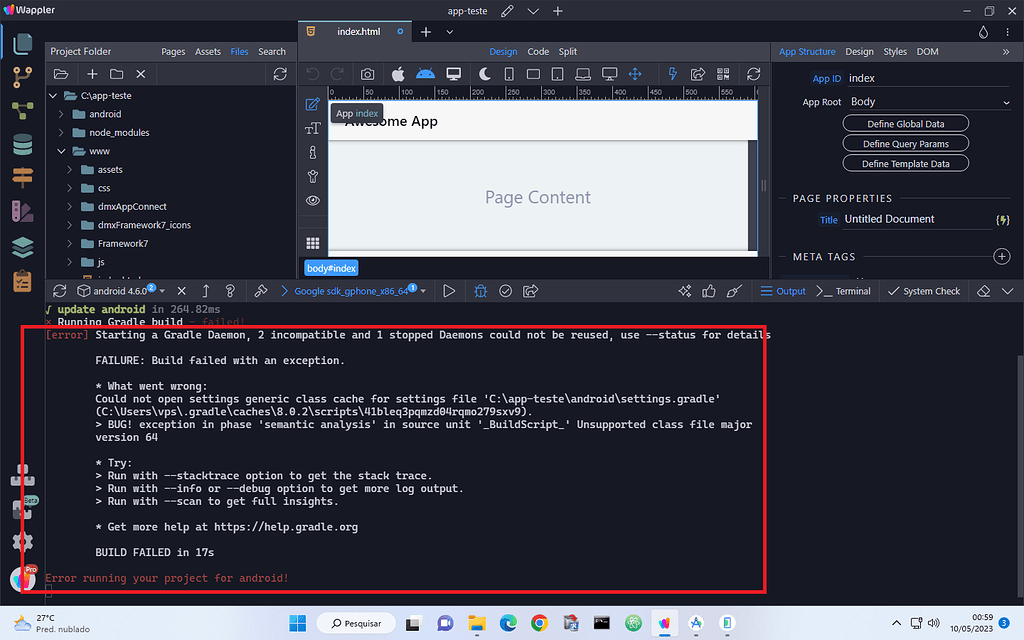Expand the Framework7 folder
This screenshot has width=1024, height=640.
(69, 244)
